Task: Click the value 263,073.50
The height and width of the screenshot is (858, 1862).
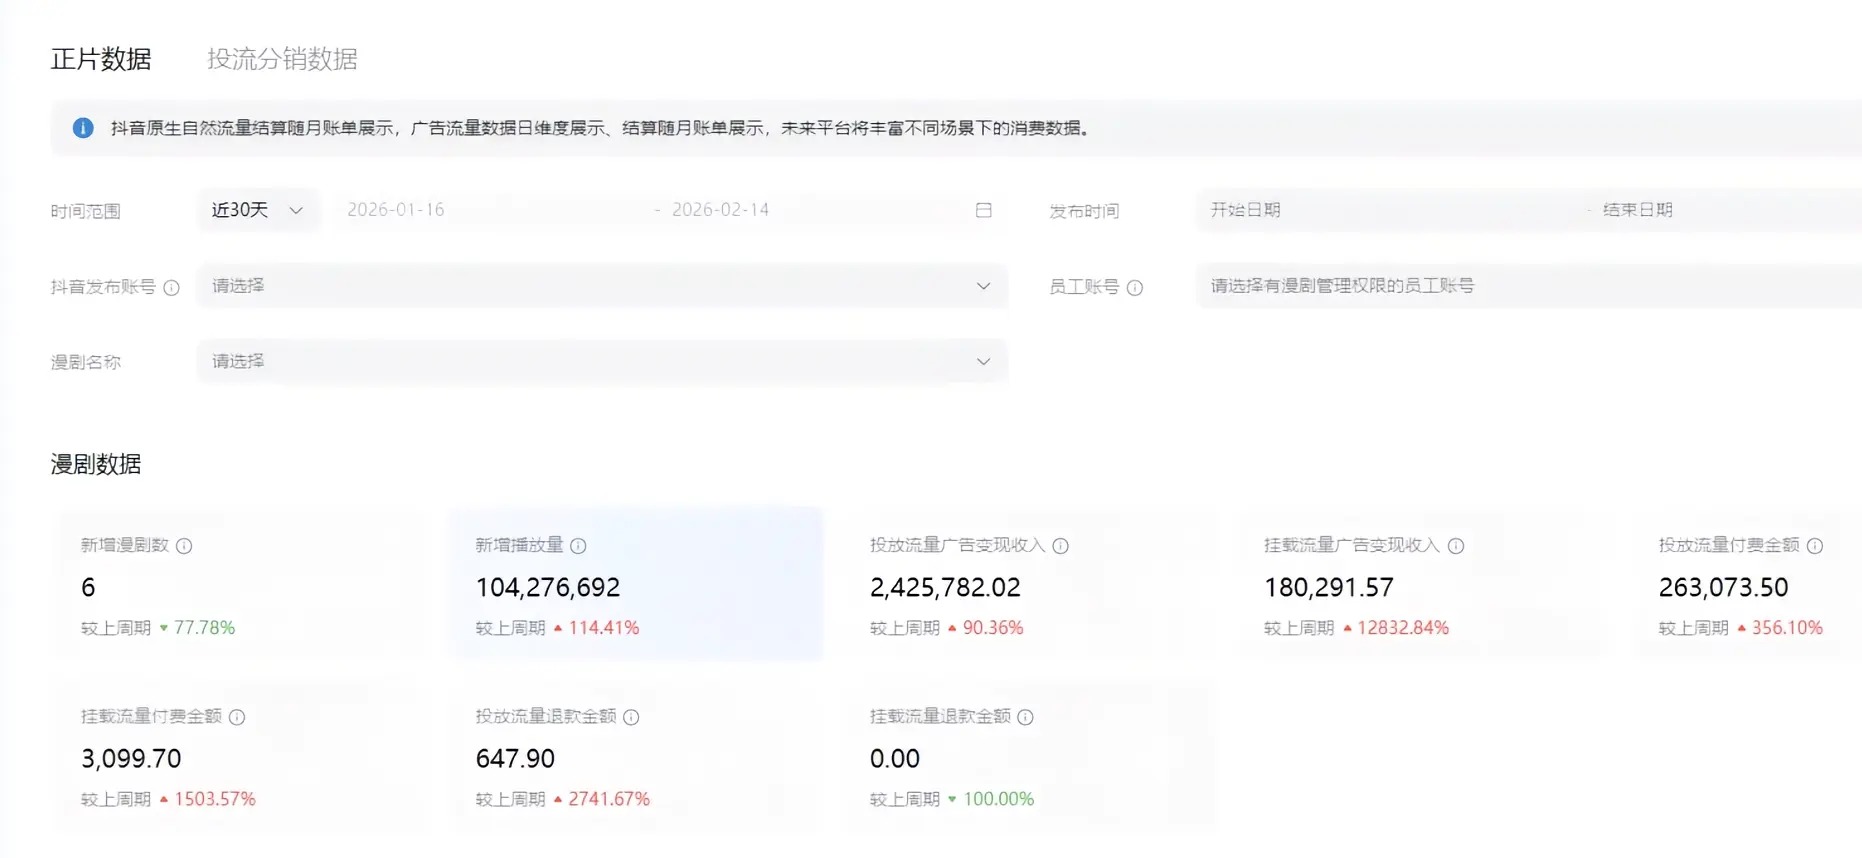Action: click(1723, 588)
